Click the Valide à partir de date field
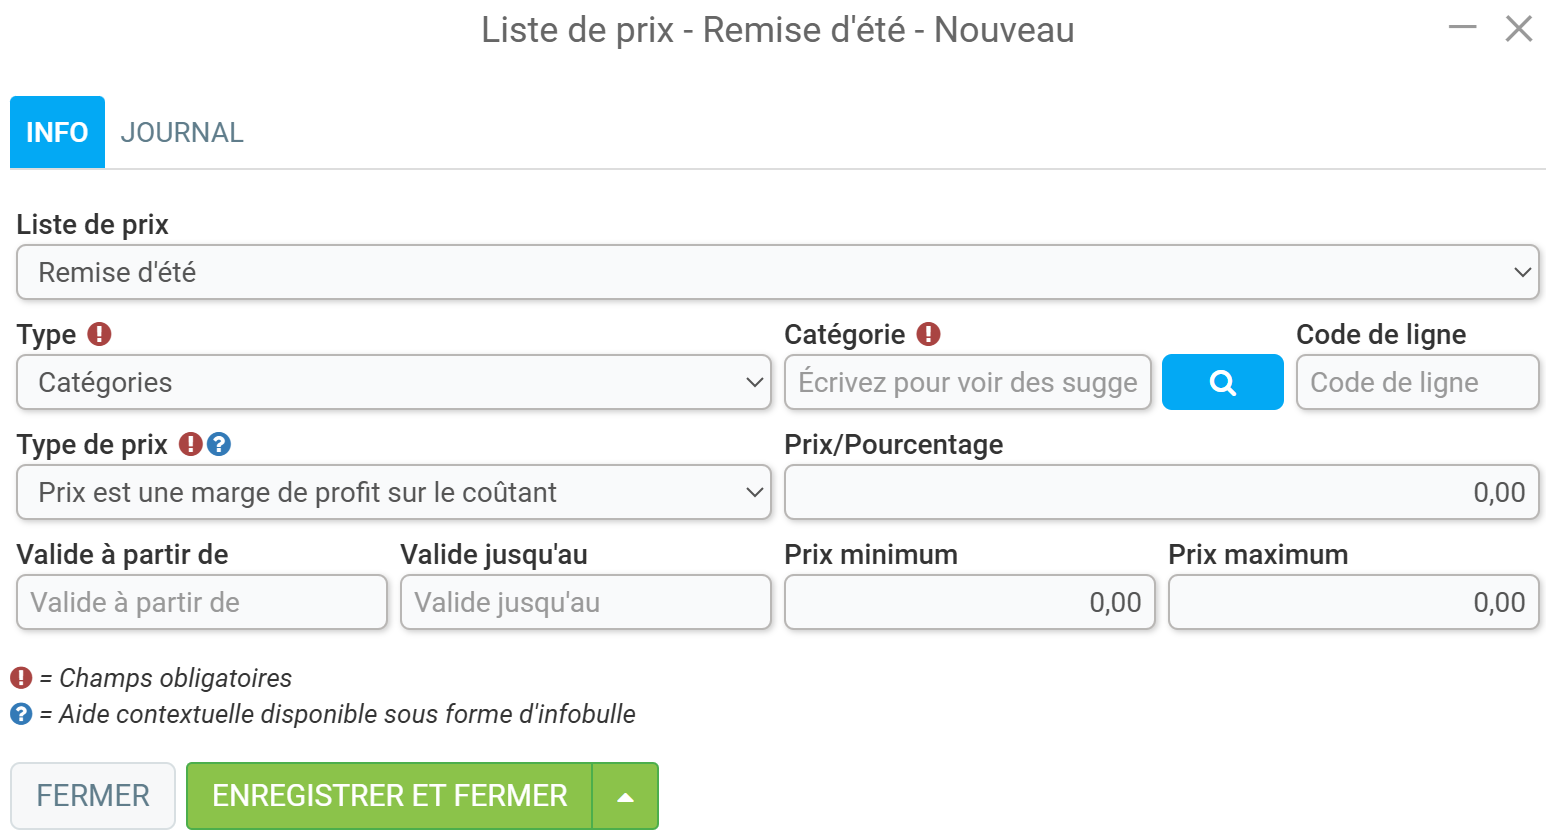The height and width of the screenshot is (838, 1556). pyautogui.click(x=202, y=602)
